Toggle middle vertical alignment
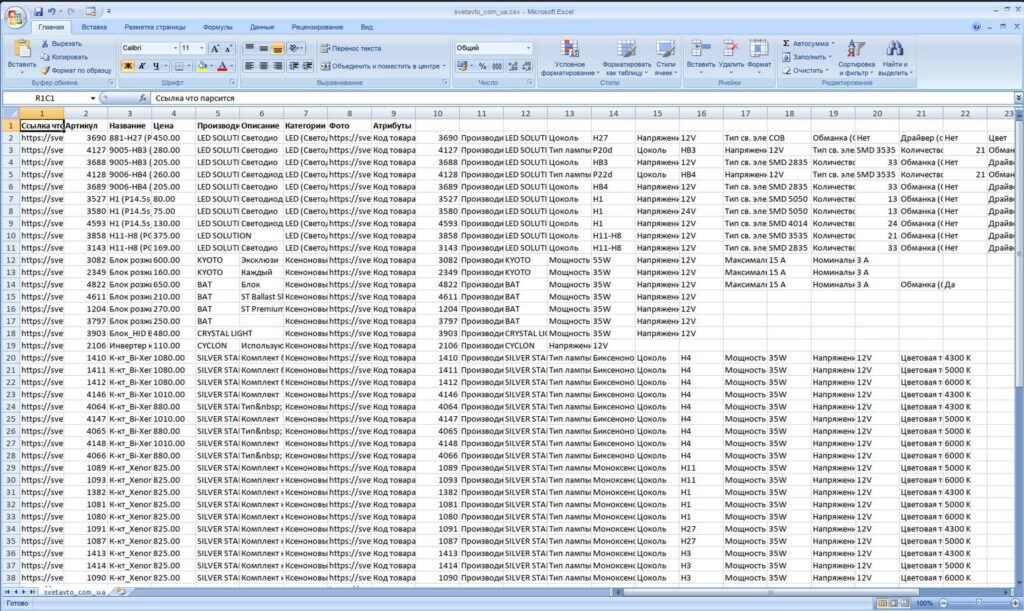The height and width of the screenshot is (611, 1024). tap(264, 48)
